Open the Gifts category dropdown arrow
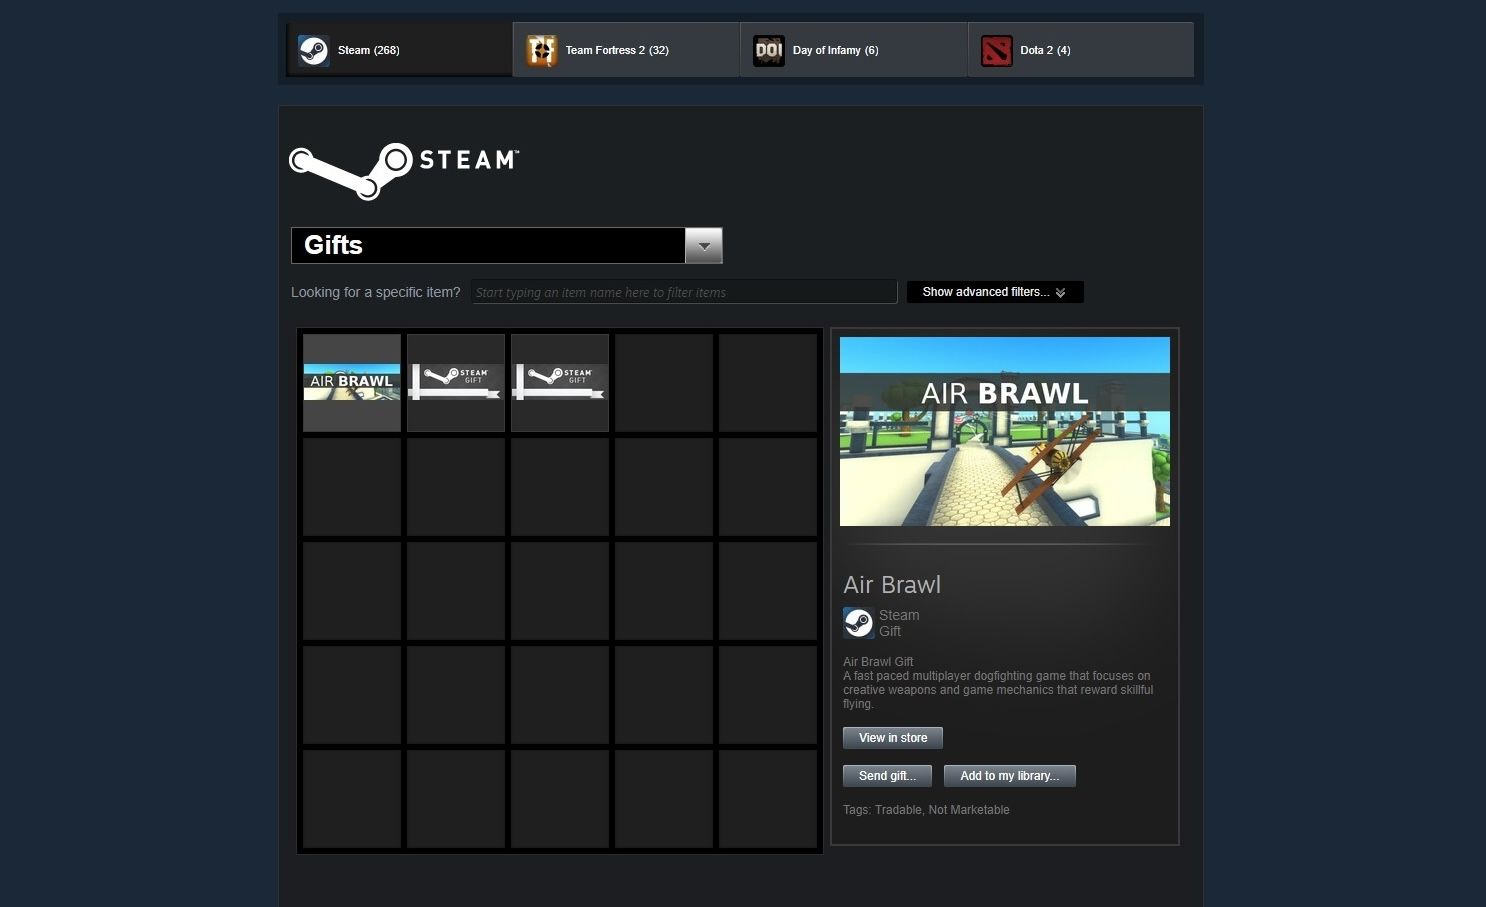 [x=704, y=246]
